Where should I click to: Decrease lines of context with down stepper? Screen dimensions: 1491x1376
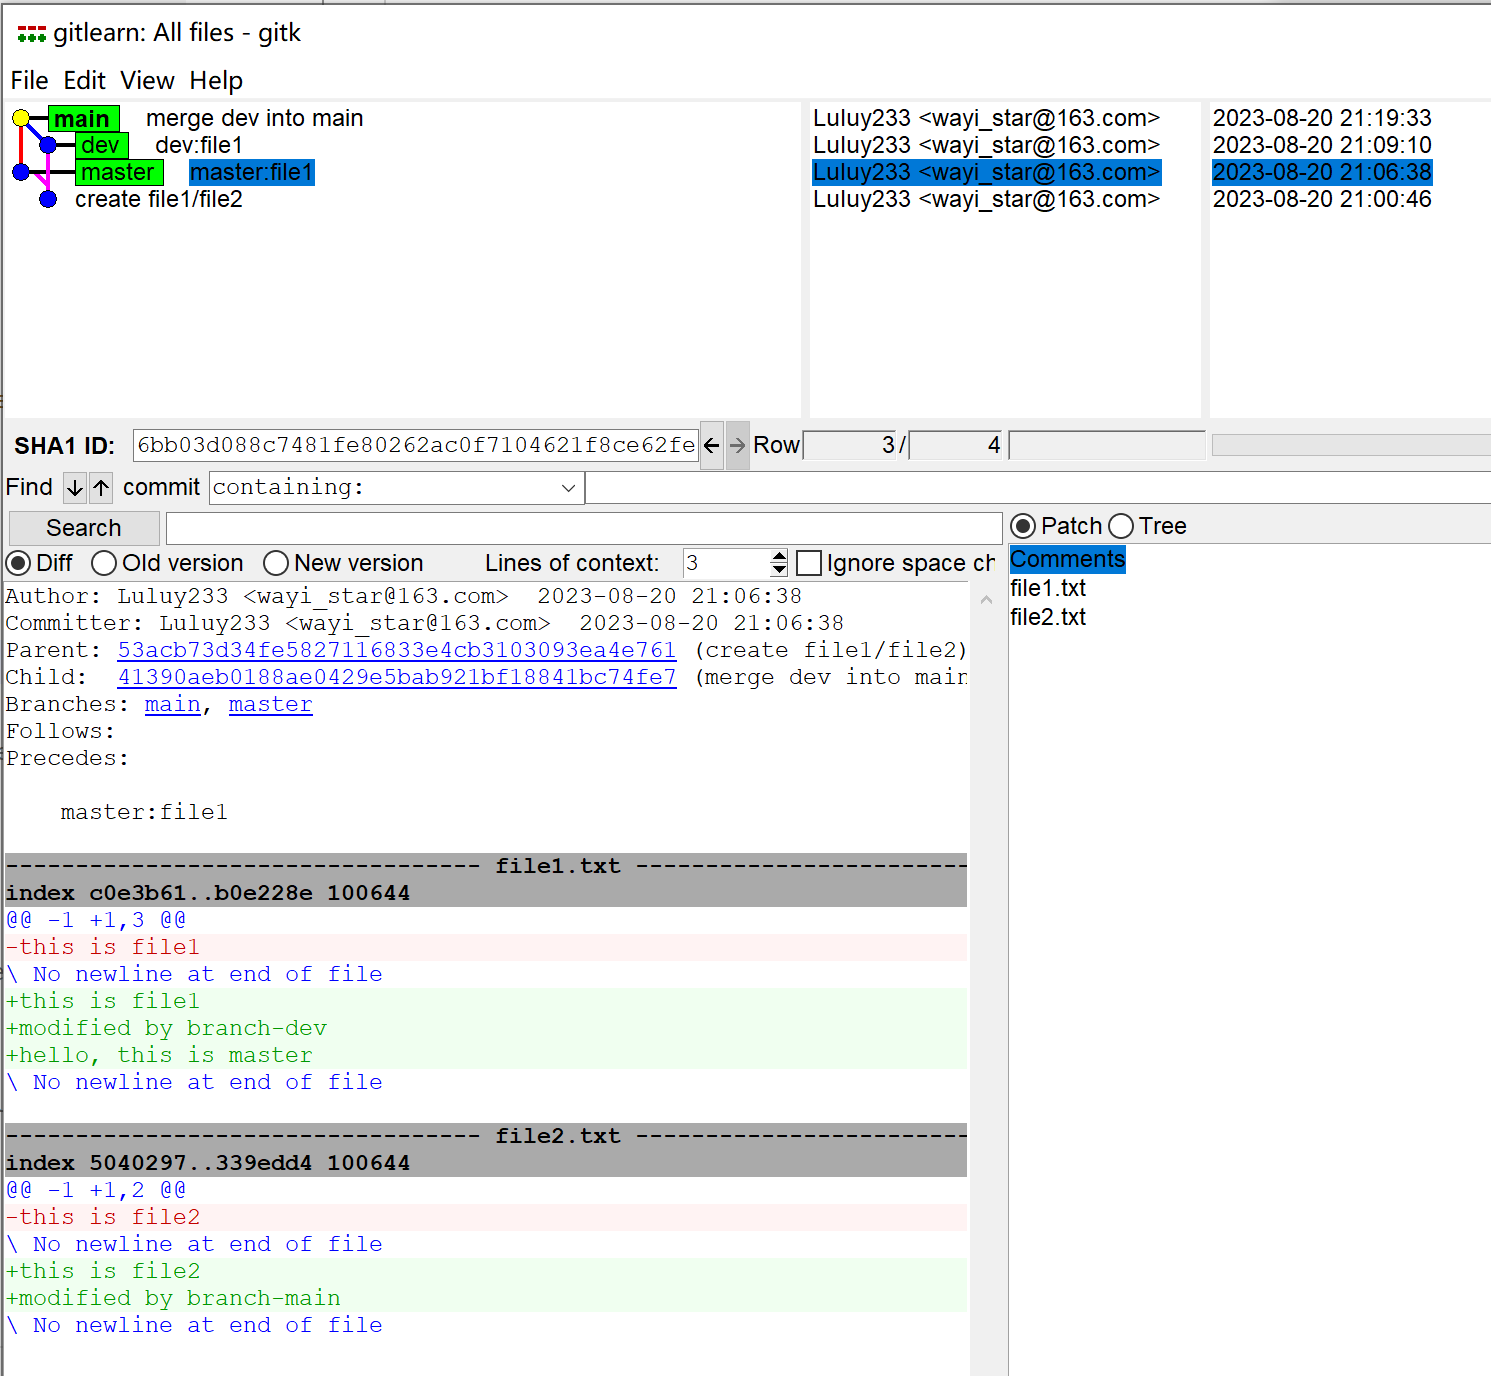pos(779,570)
